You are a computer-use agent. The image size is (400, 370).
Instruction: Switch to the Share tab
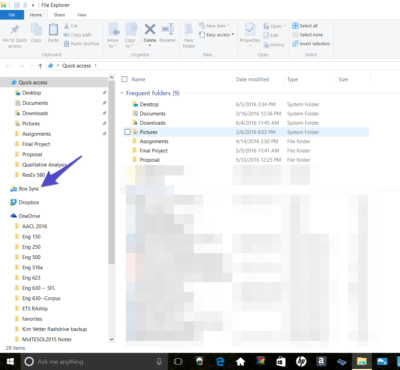point(59,15)
